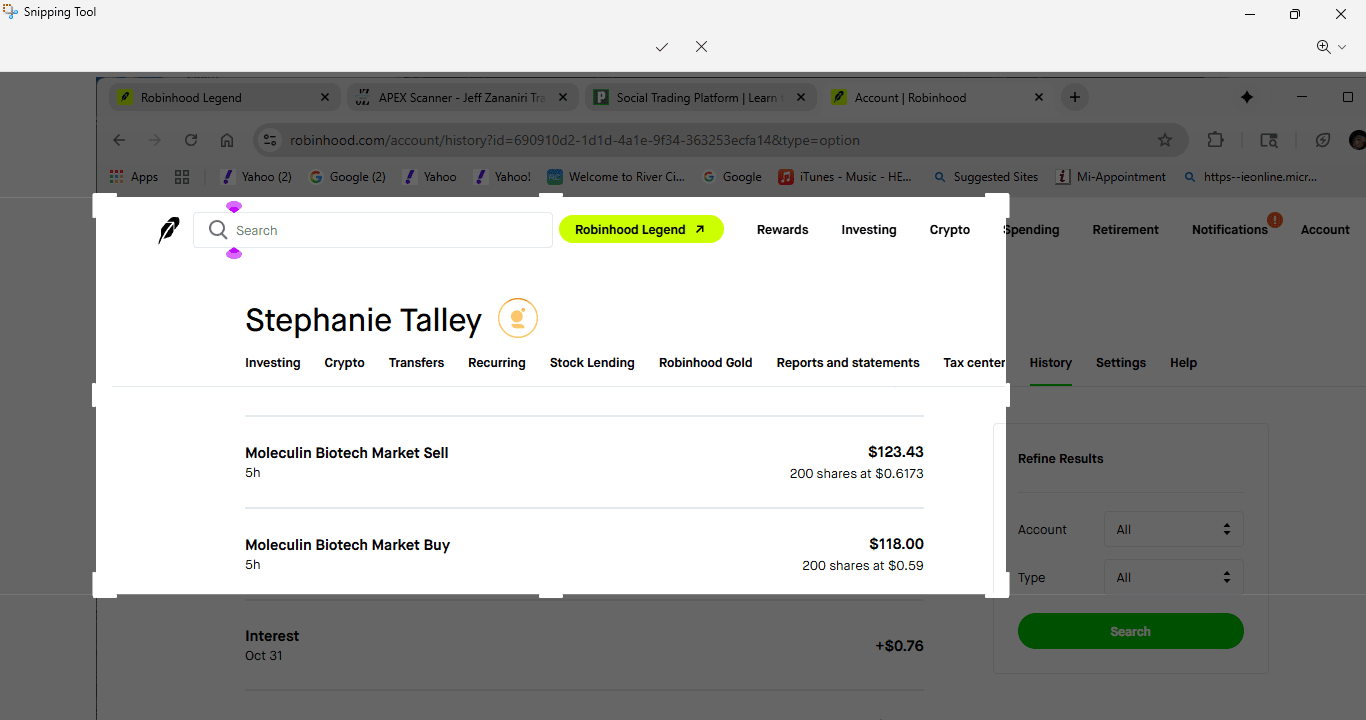Open the Welcome to River Ci... bookmark
This screenshot has height=720, width=1366.
pos(616,177)
